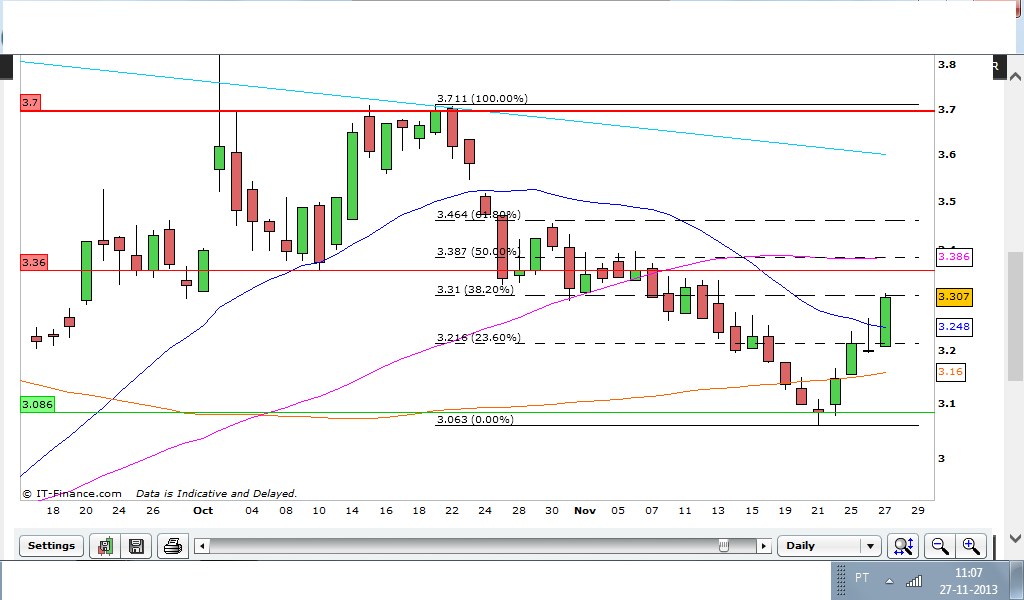
Task: Click the horizontal scrollbar thumb handle
Action: [724, 546]
